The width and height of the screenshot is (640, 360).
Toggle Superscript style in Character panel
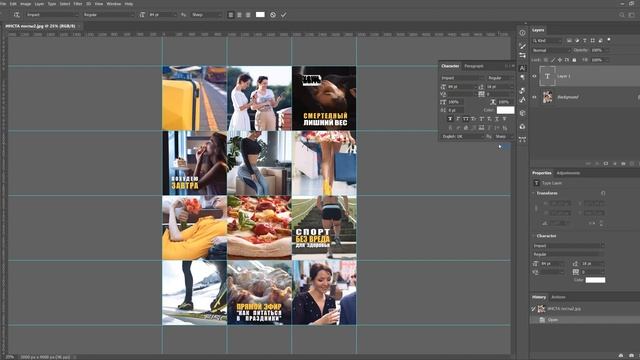[481, 119]
